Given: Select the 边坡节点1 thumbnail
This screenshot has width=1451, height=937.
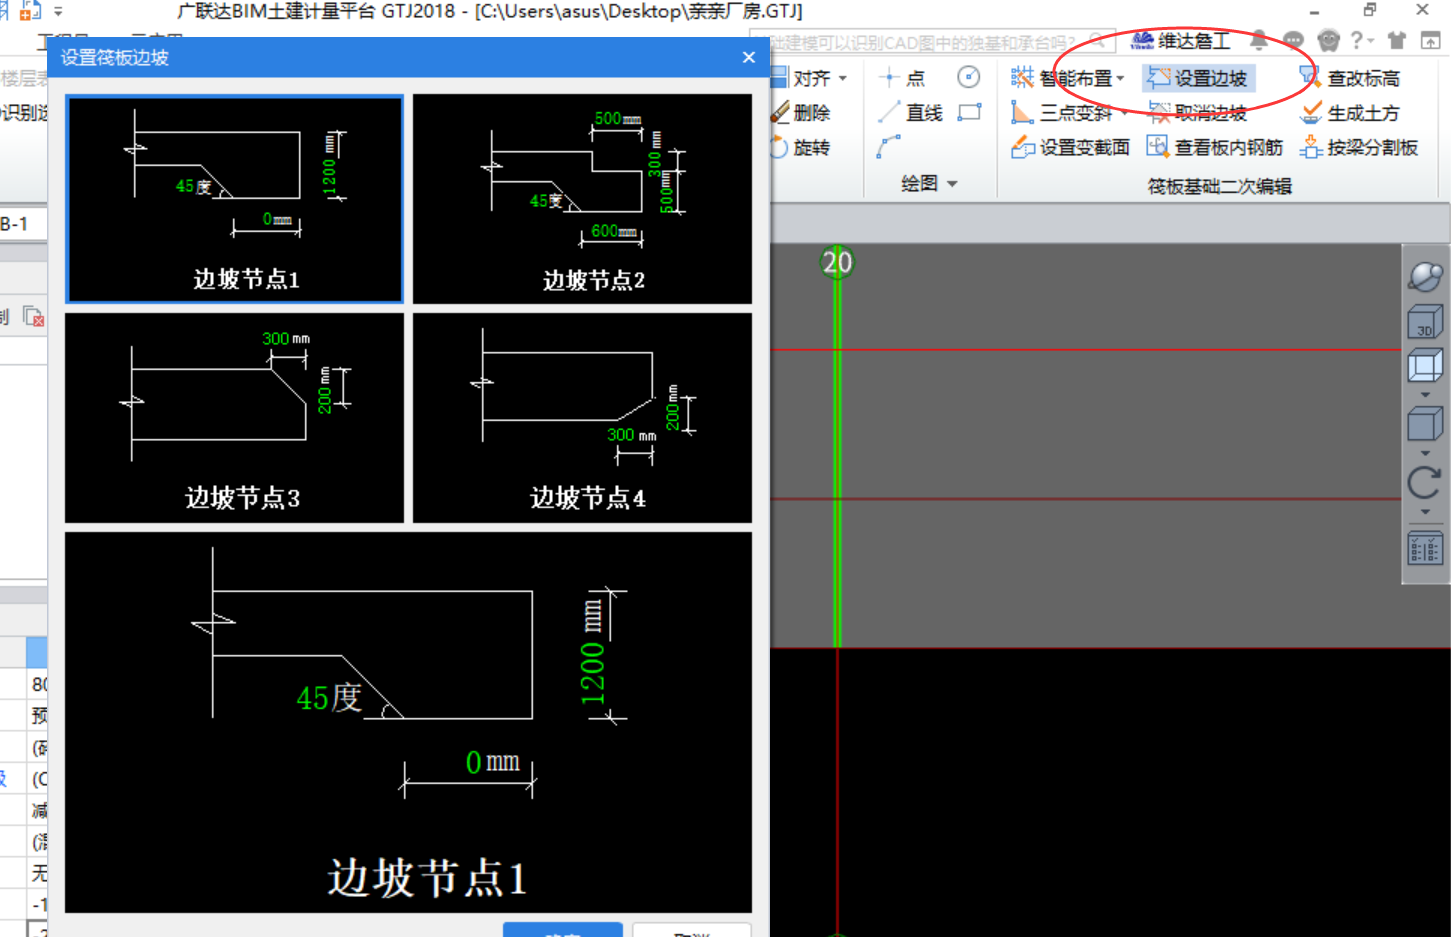Looking at the screenshot, I should tap(235, 199).
